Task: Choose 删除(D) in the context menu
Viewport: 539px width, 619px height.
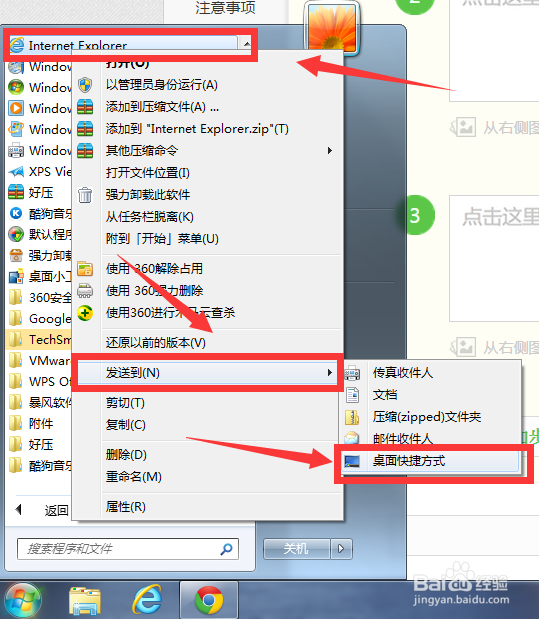Action: (x=126, y=455)
